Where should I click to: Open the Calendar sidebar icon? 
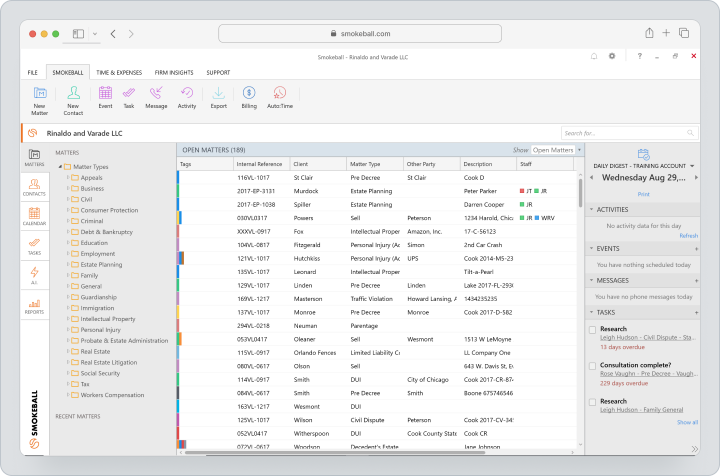tap(34, 216)
